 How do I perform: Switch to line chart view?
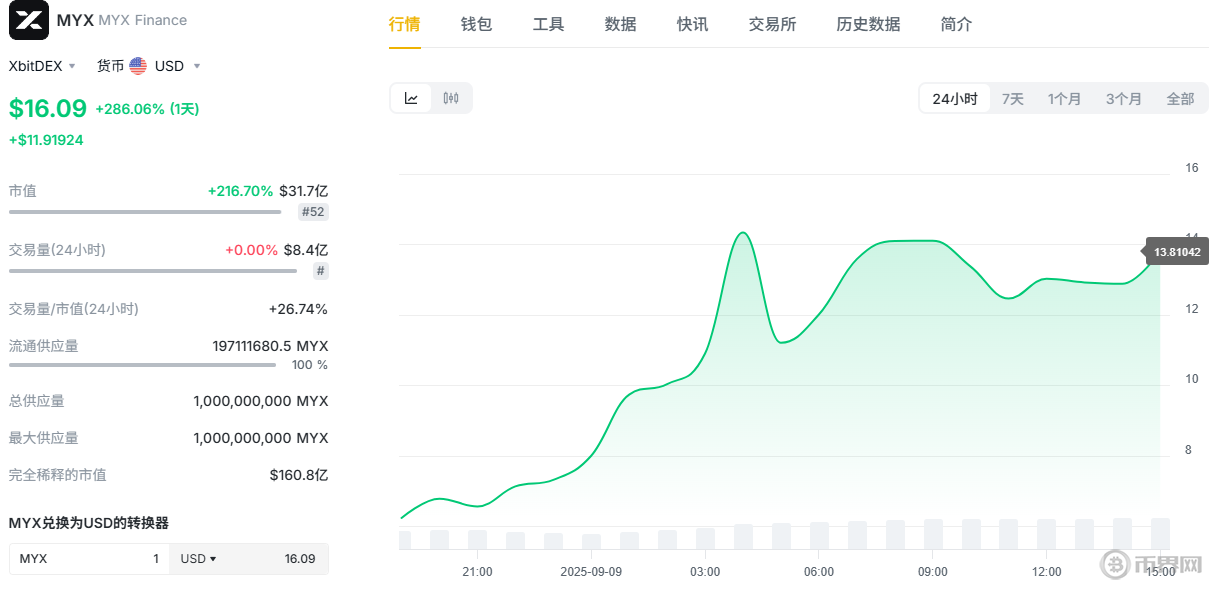pos(411,98)
